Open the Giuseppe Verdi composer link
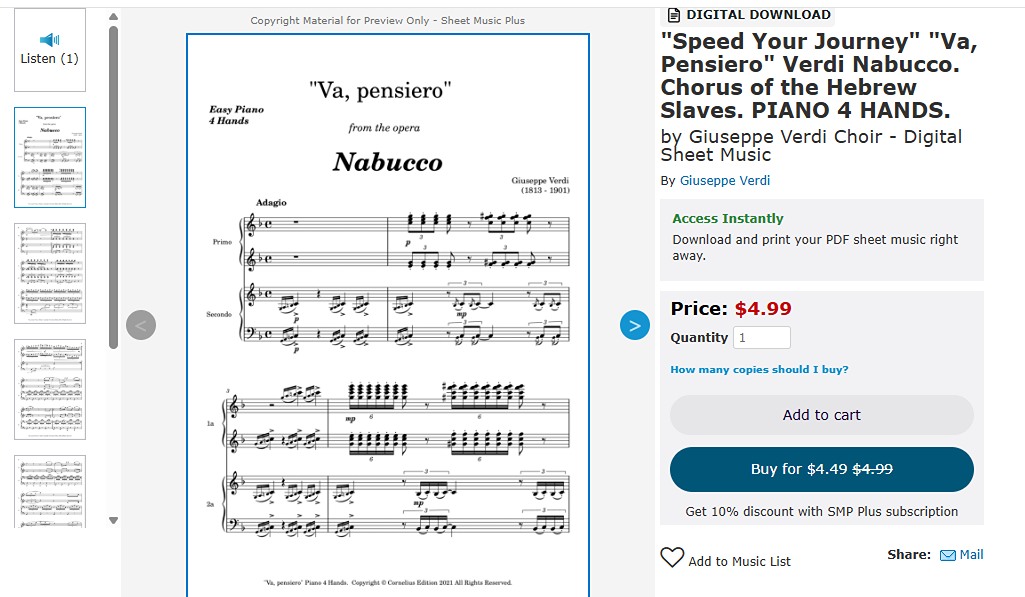Viewport: 1025px width, 597px height. pos(725,181)
